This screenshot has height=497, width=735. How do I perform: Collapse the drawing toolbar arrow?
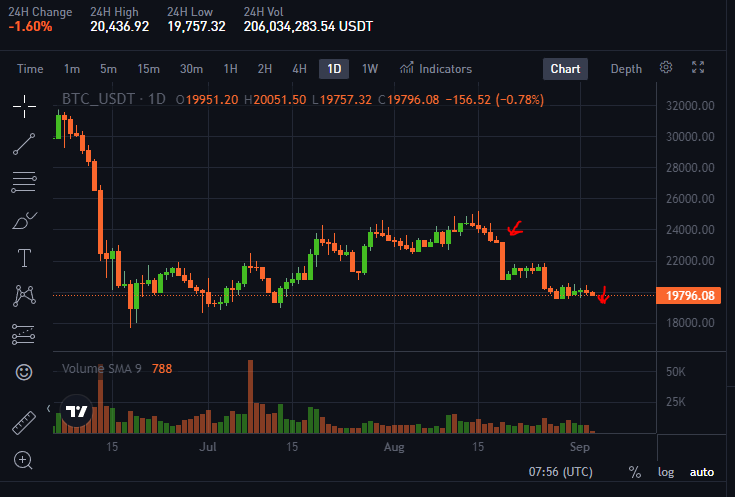point(49,409)
